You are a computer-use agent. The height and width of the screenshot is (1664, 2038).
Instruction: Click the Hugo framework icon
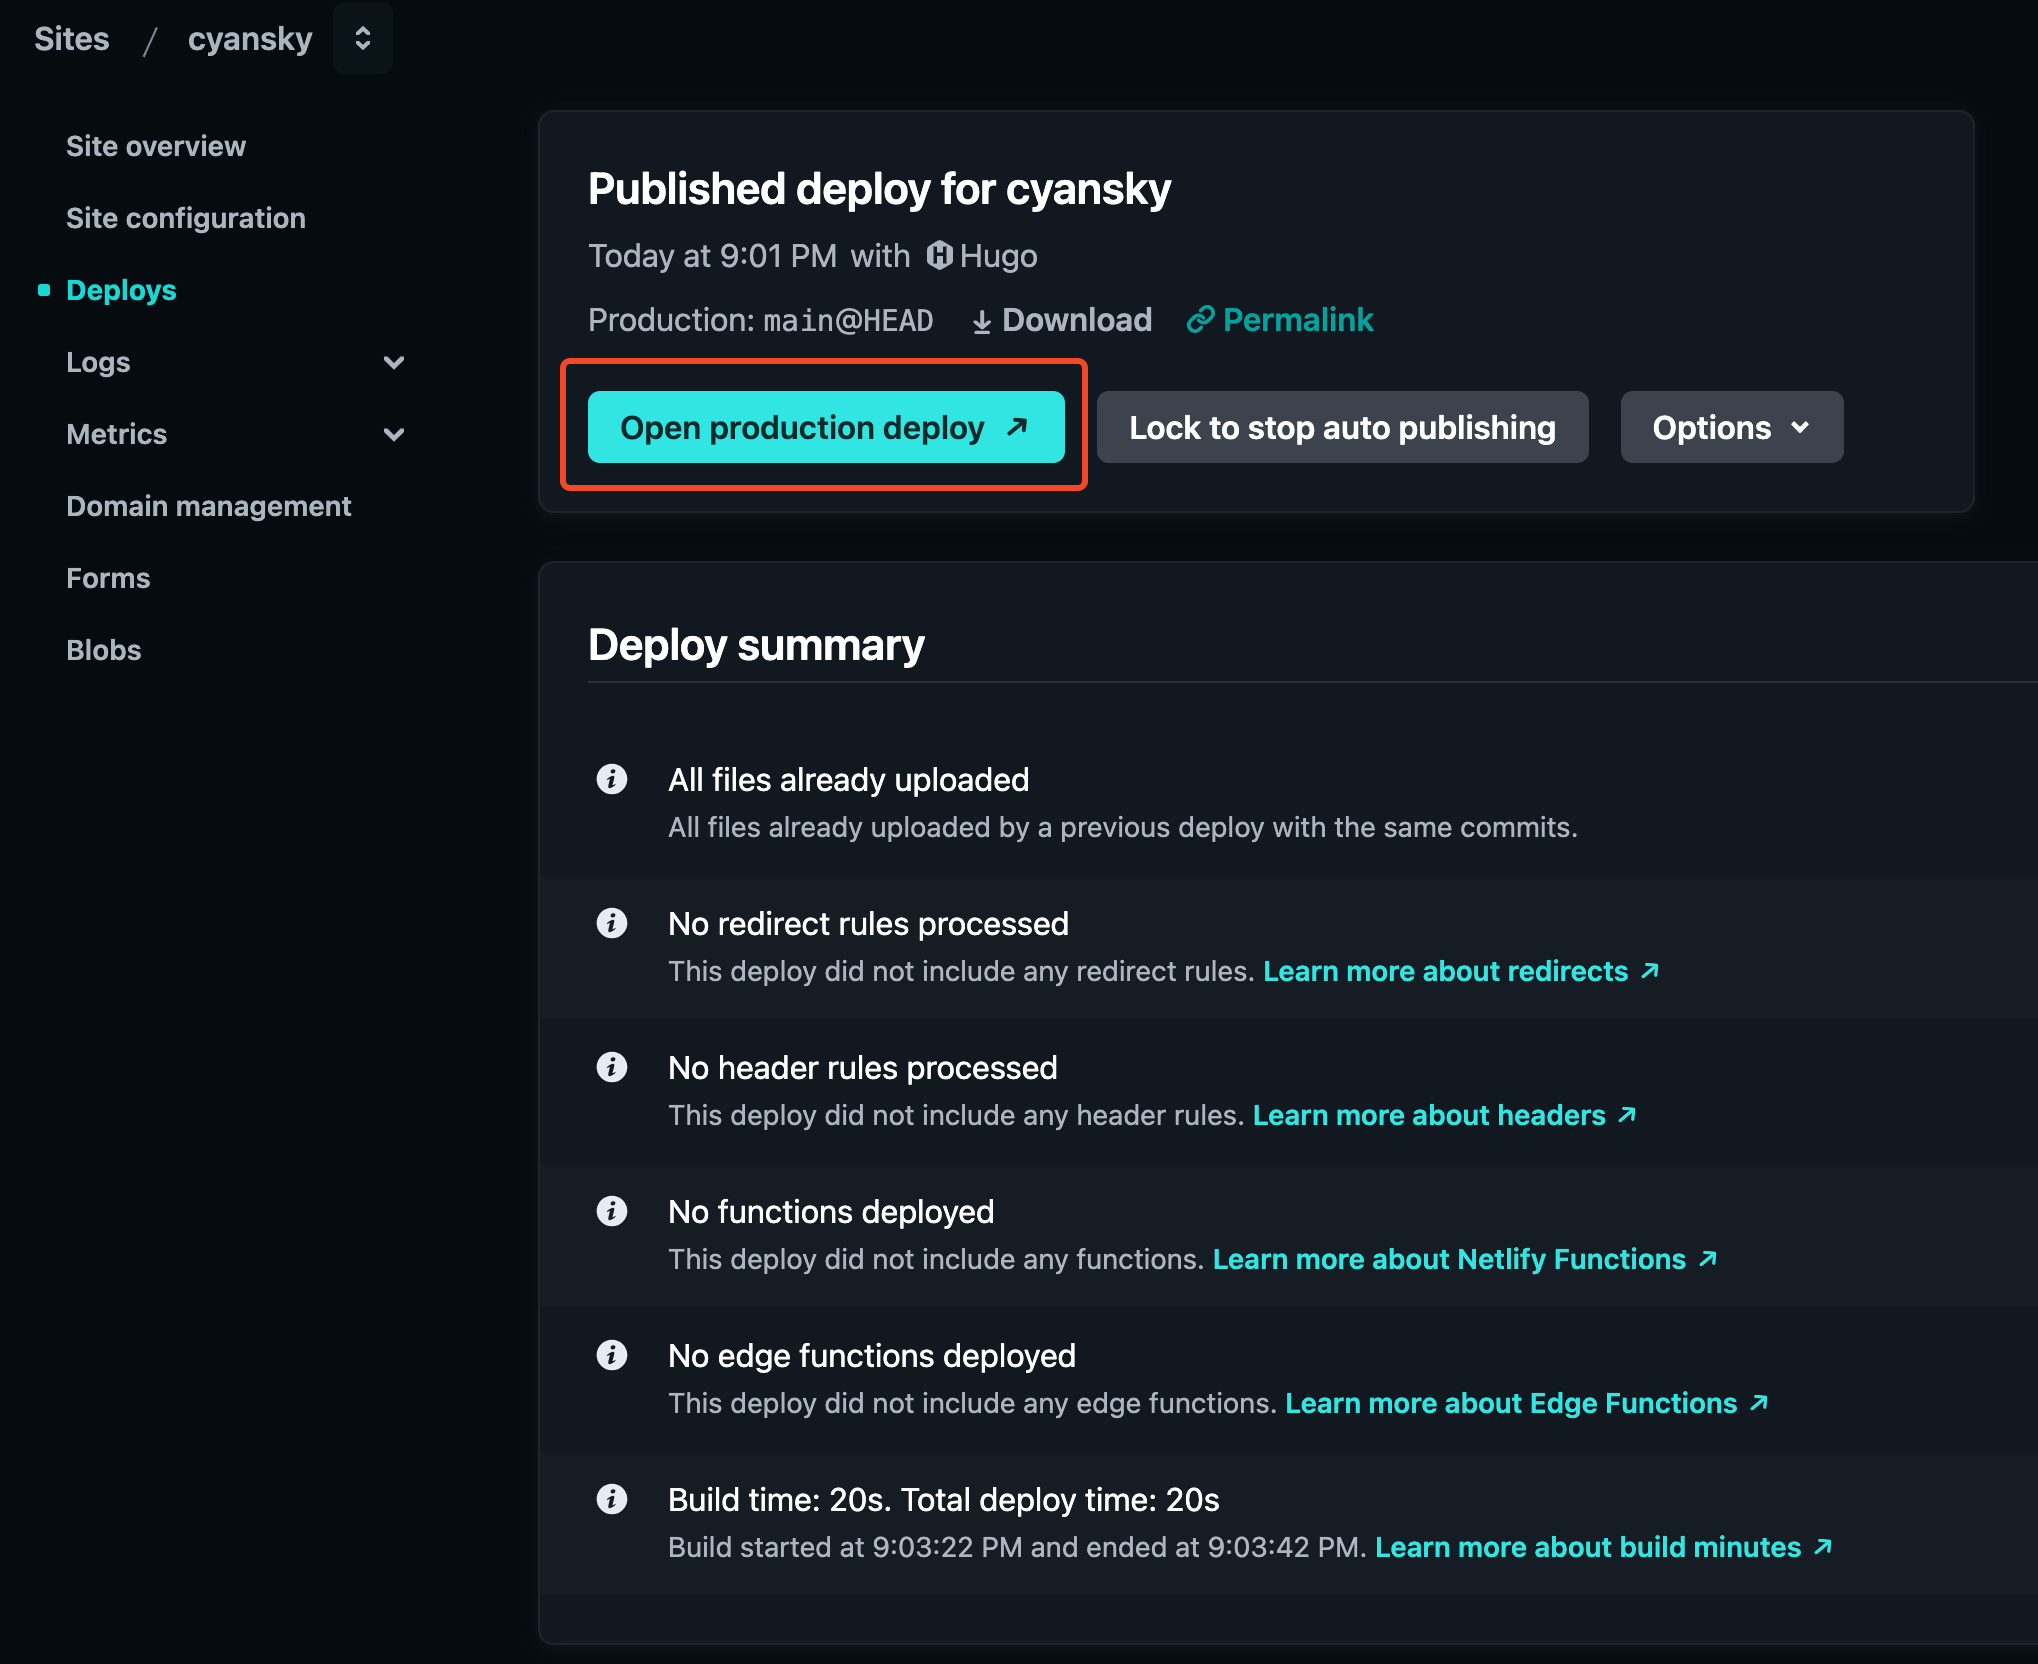point(940,256)
